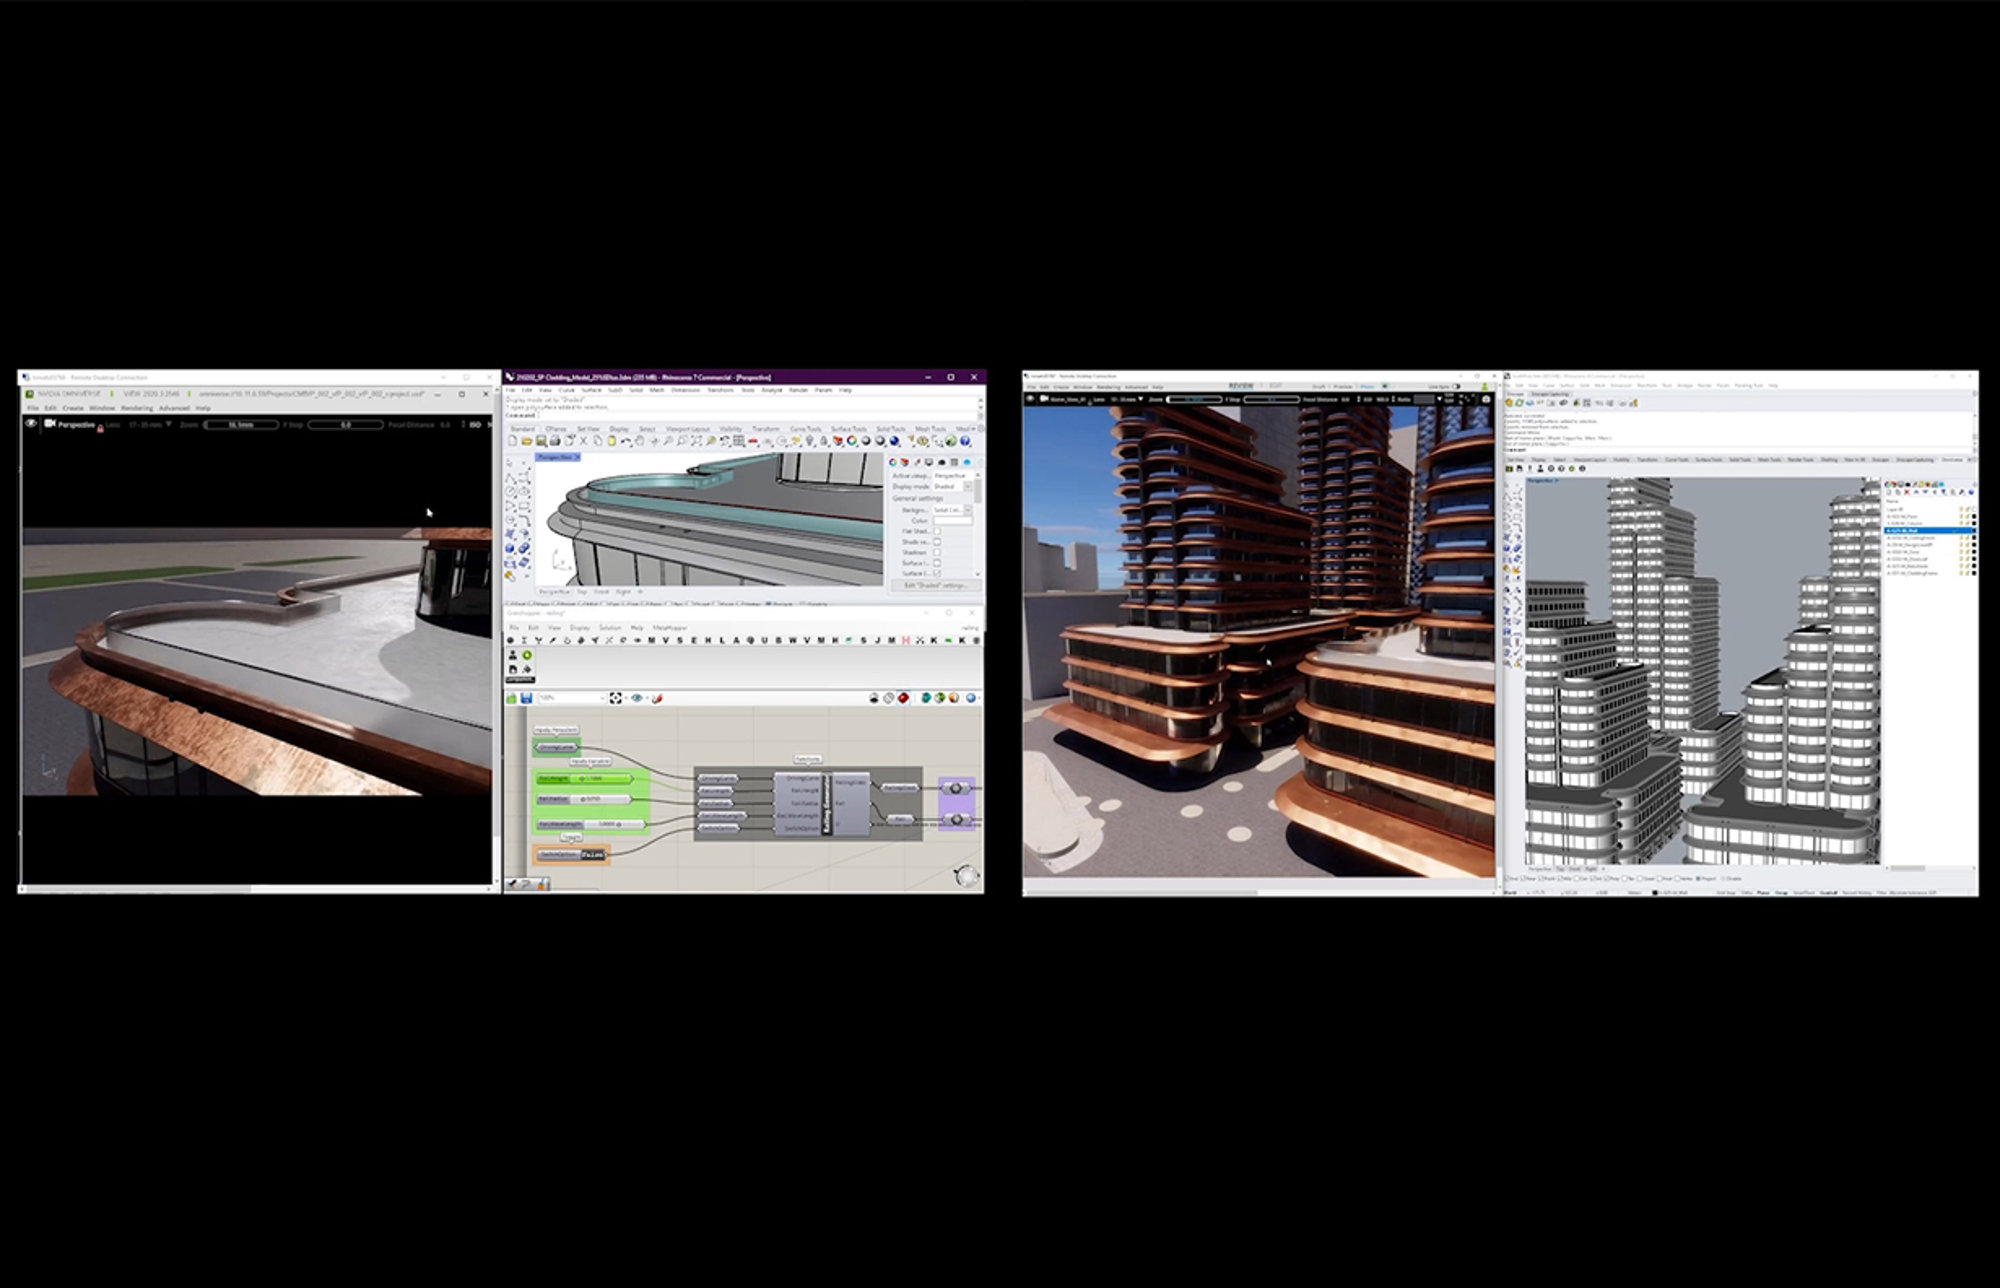Switch to the Curve Tools toolbar tab
This screenshot has width=2000, height=1288.
805,429
